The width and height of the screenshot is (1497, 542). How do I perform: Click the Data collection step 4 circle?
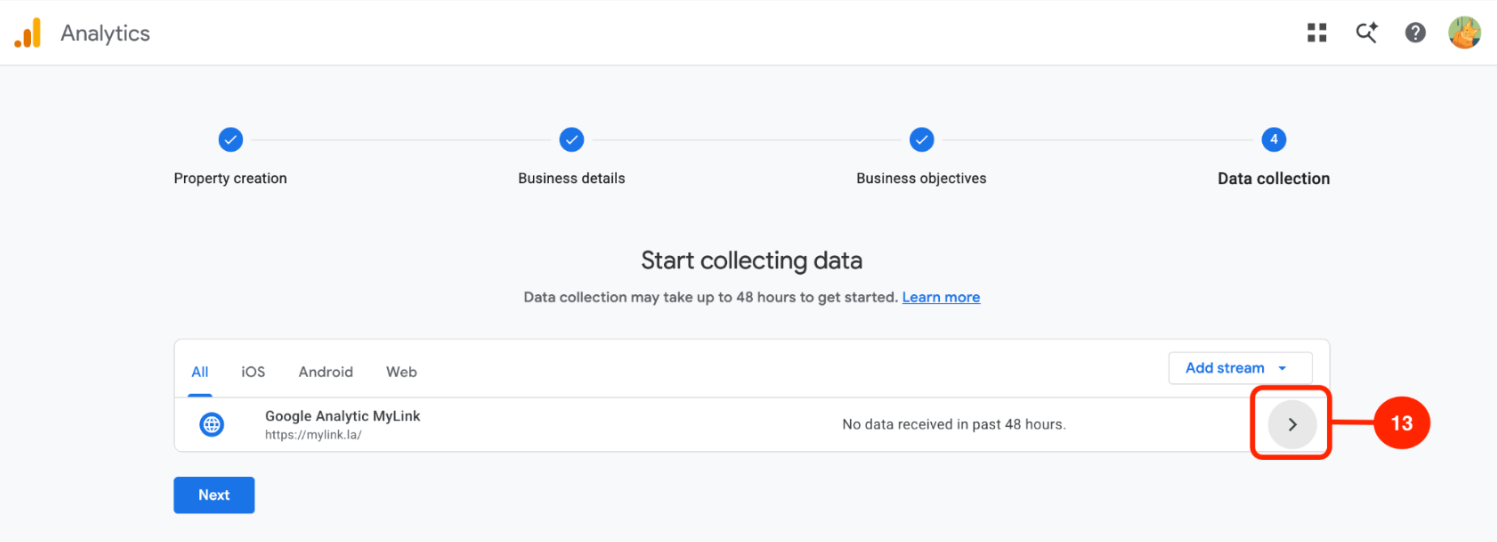click(1273, 140)
